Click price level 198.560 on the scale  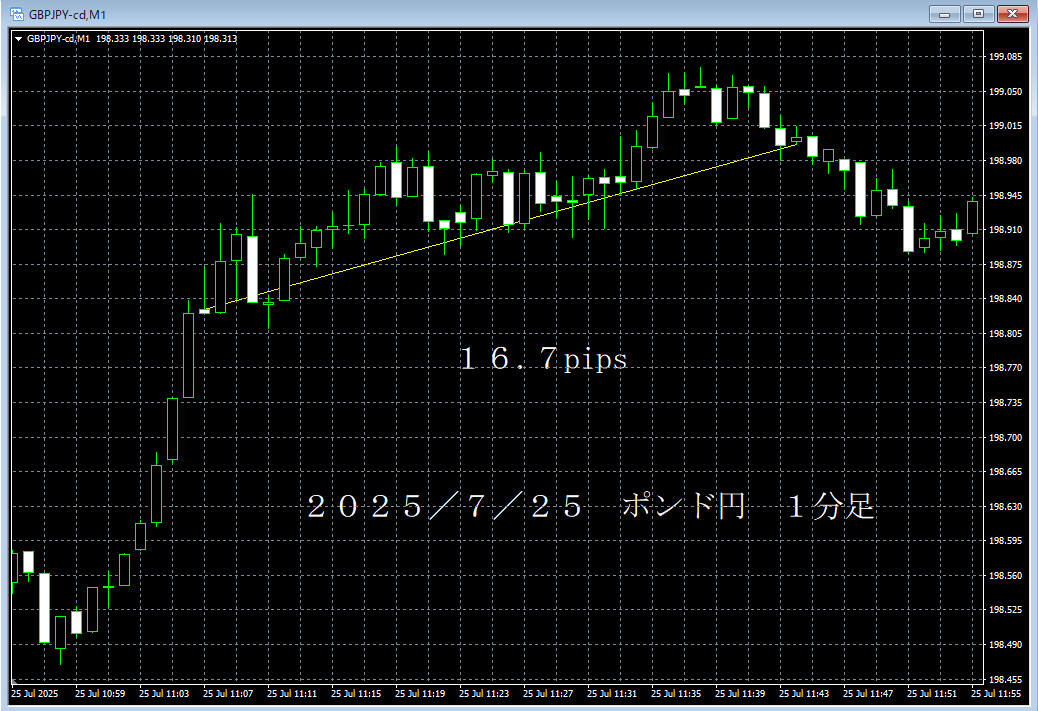coord(1005,576)
